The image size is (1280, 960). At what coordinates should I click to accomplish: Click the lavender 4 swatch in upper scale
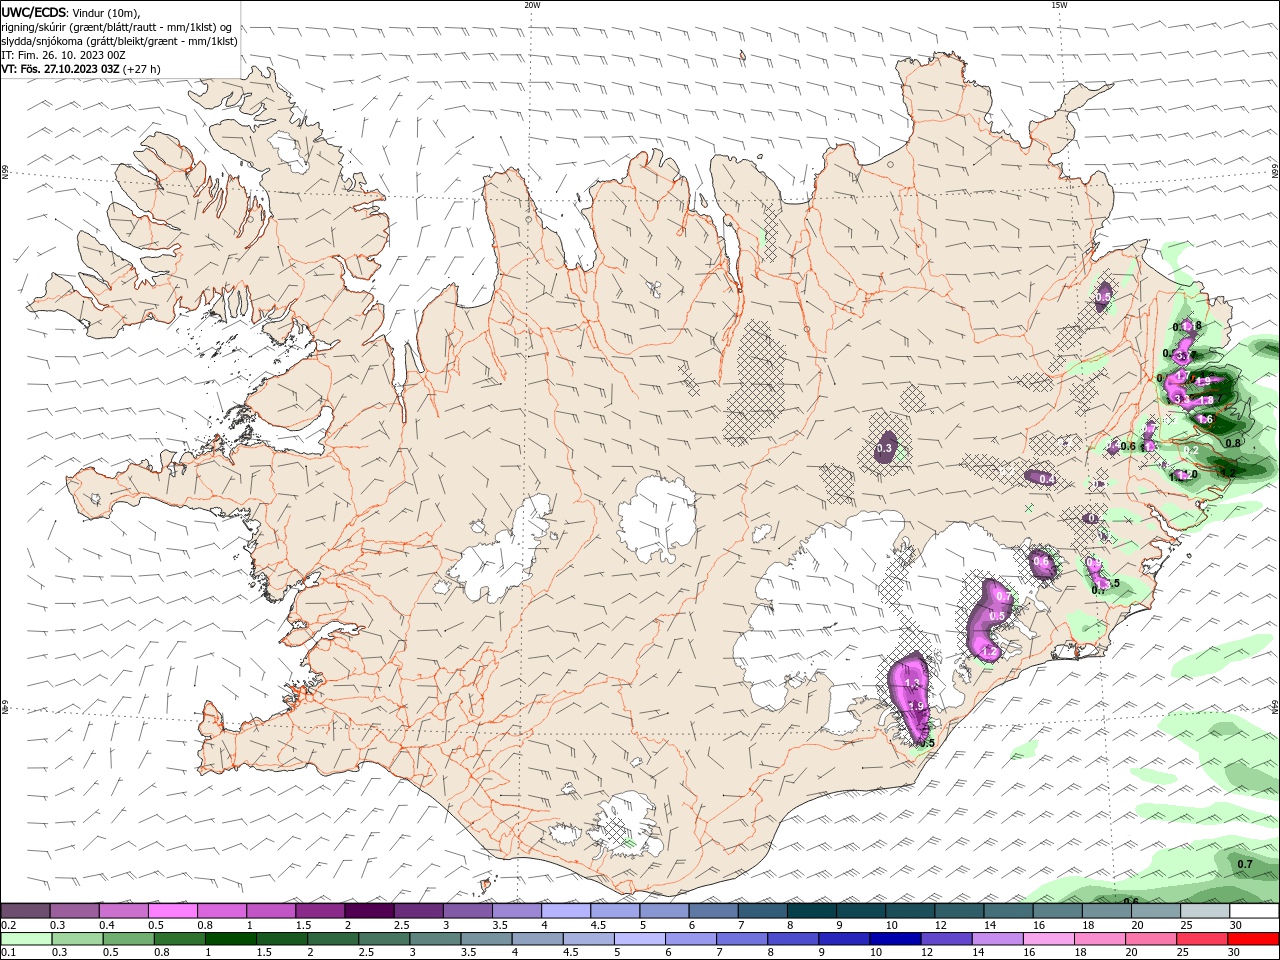[x=564, y=911]
